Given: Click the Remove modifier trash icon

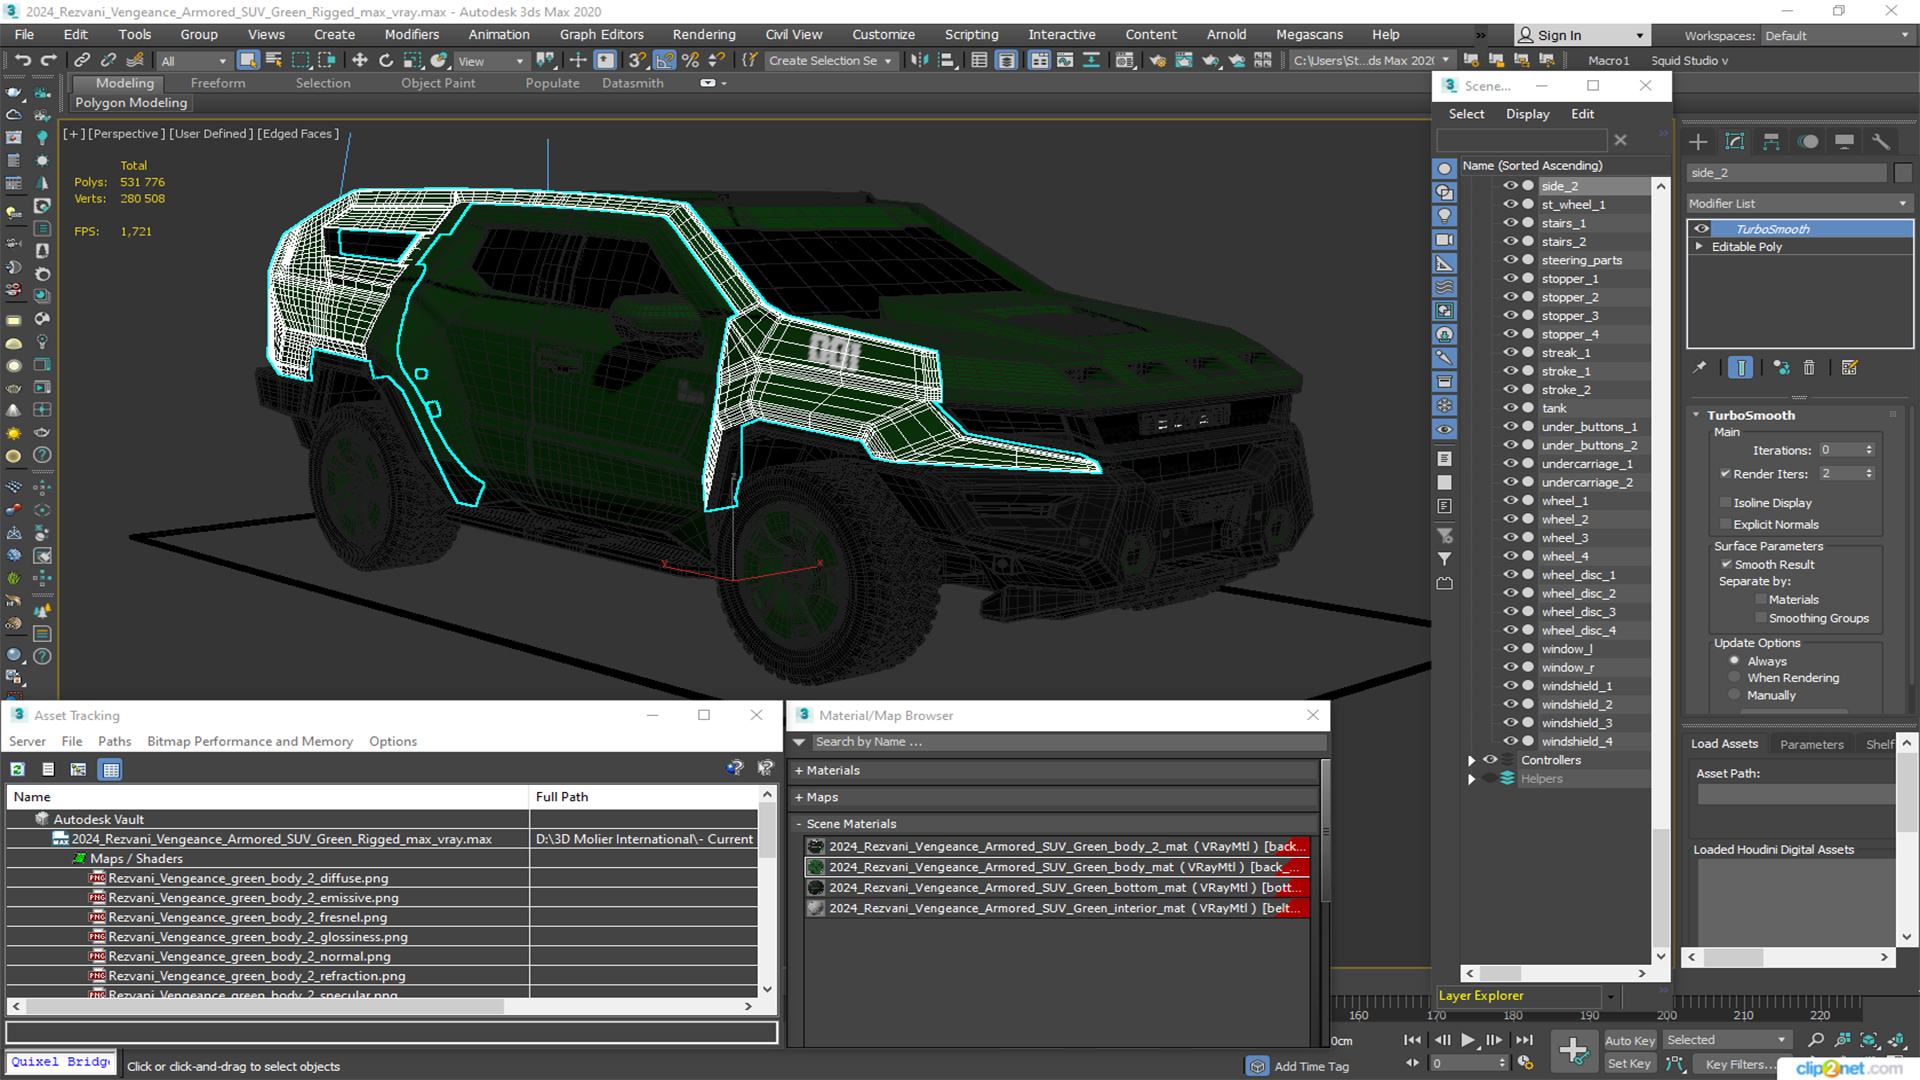Looking at the screenshot, I should (x=1809, y=368).
